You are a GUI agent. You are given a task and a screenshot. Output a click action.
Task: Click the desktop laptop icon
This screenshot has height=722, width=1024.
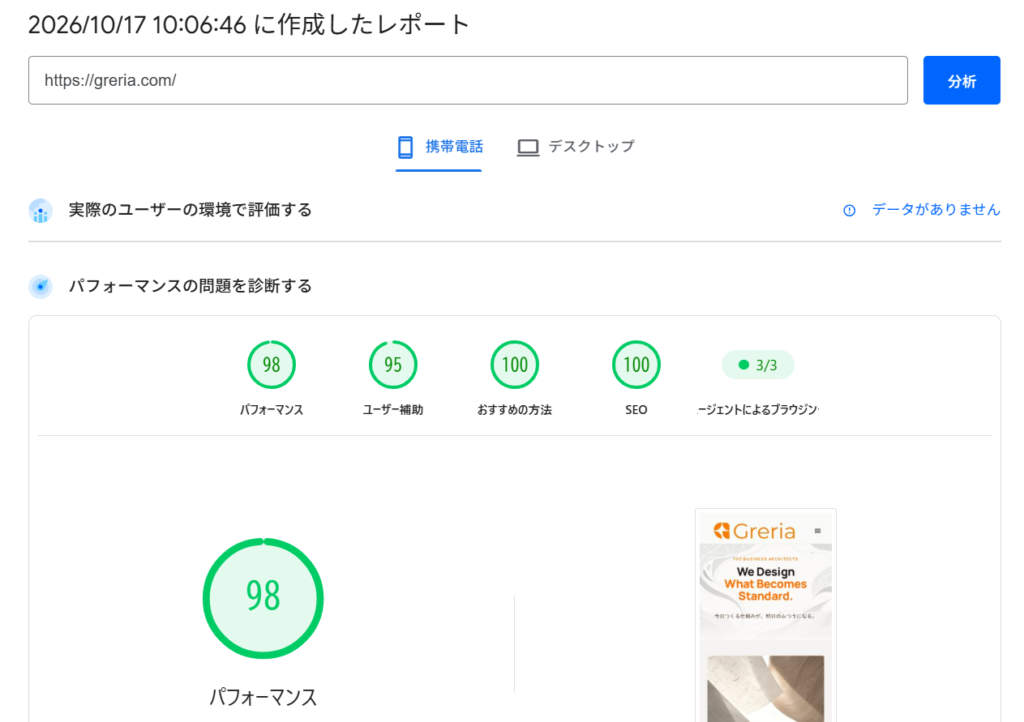(528, 148)
